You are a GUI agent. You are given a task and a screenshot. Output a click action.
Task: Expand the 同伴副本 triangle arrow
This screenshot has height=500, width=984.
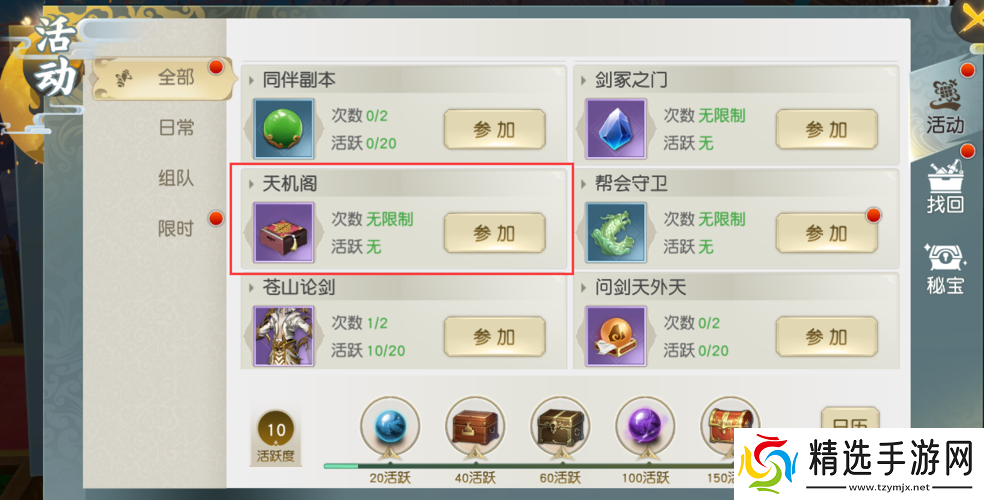point(252,80)
